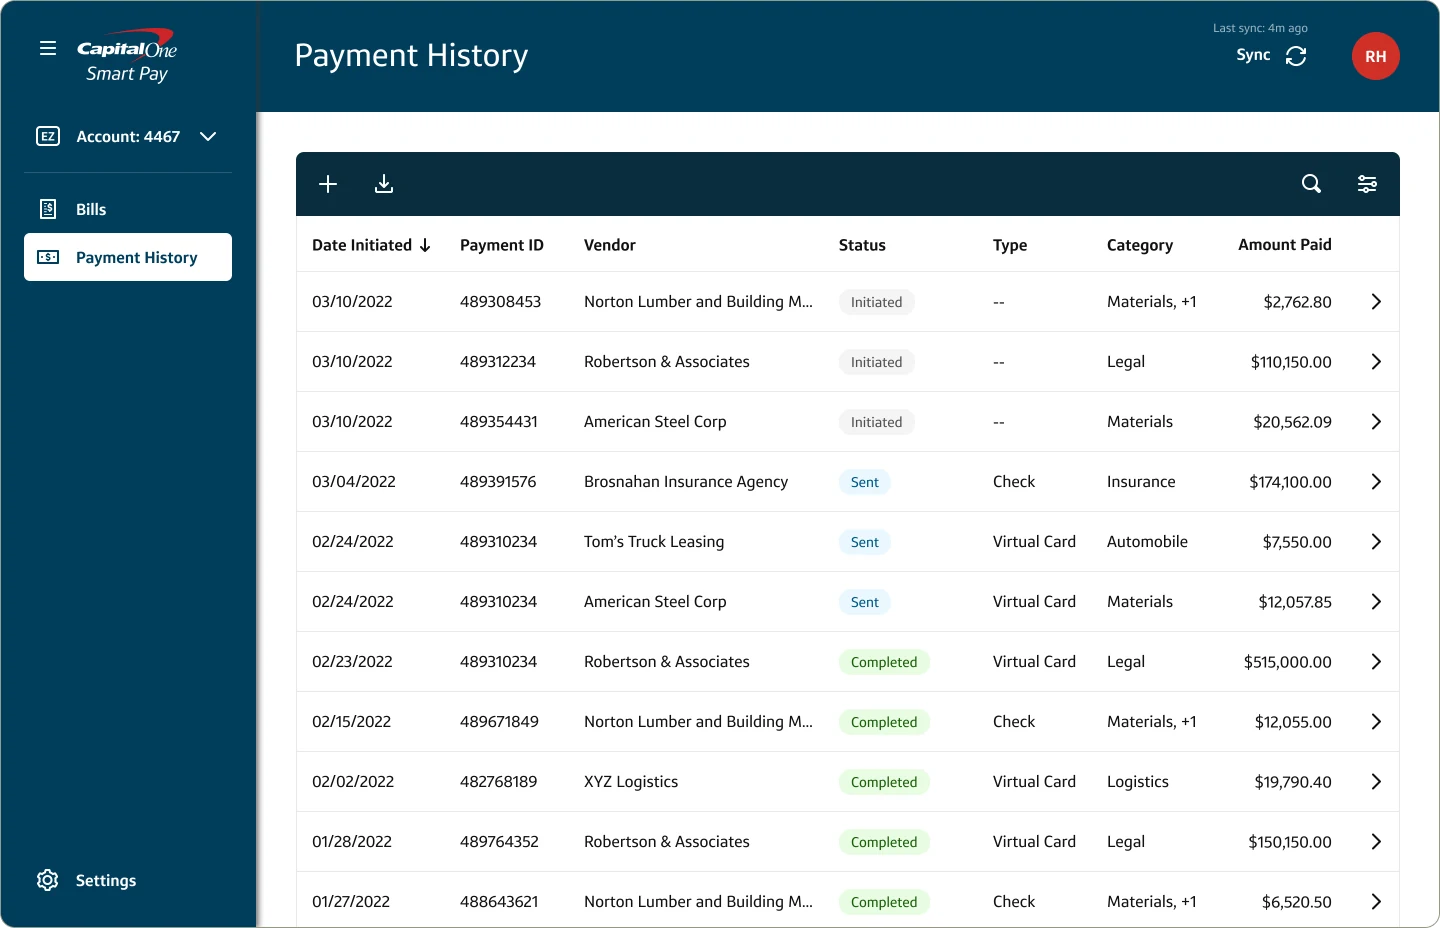
Task: Open details for the $515,000.00 payment
Action: [1376, 662]
